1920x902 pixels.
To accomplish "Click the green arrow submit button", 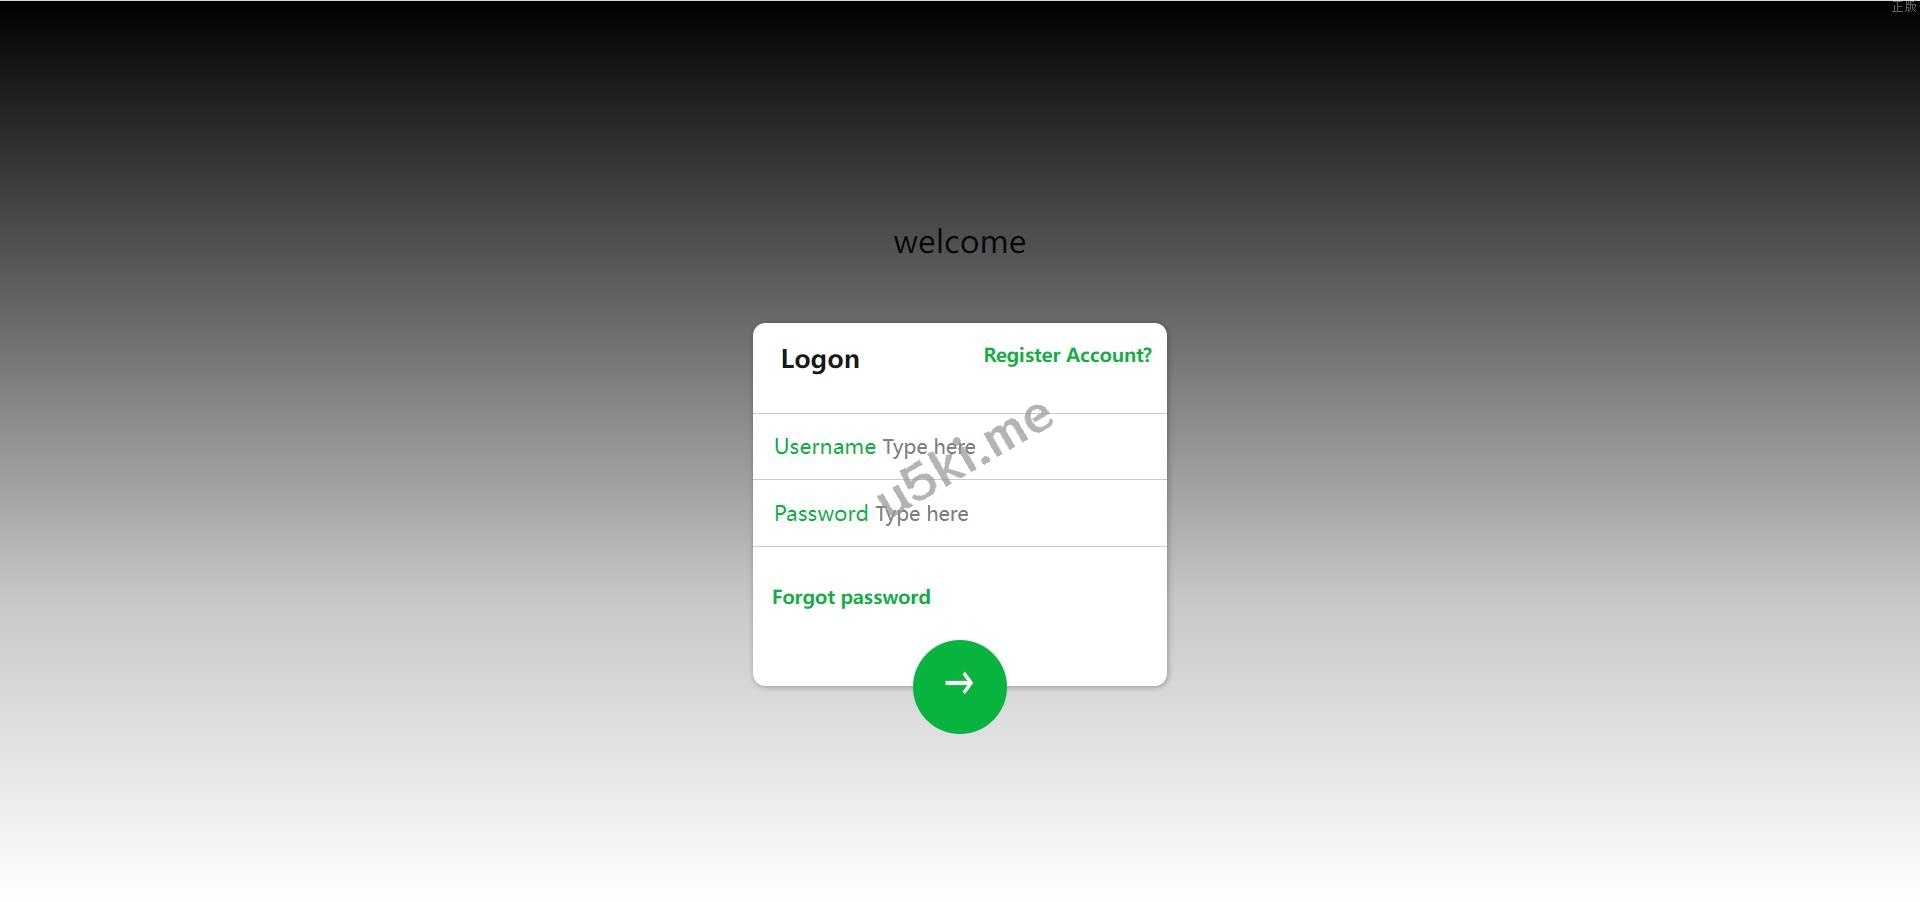I will [959, 686].
